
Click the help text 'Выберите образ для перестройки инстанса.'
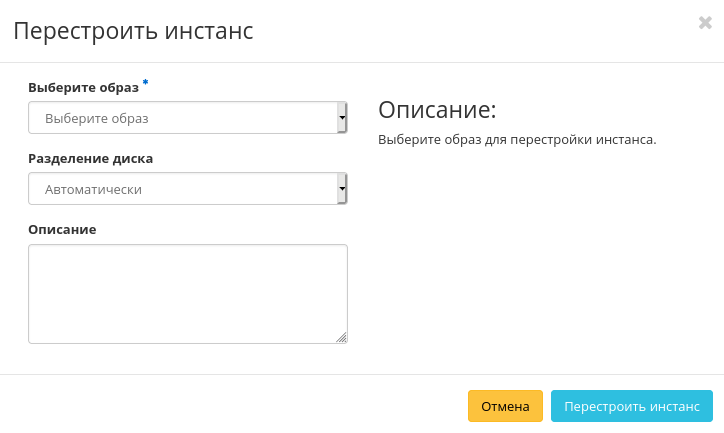tap(516, 139)
